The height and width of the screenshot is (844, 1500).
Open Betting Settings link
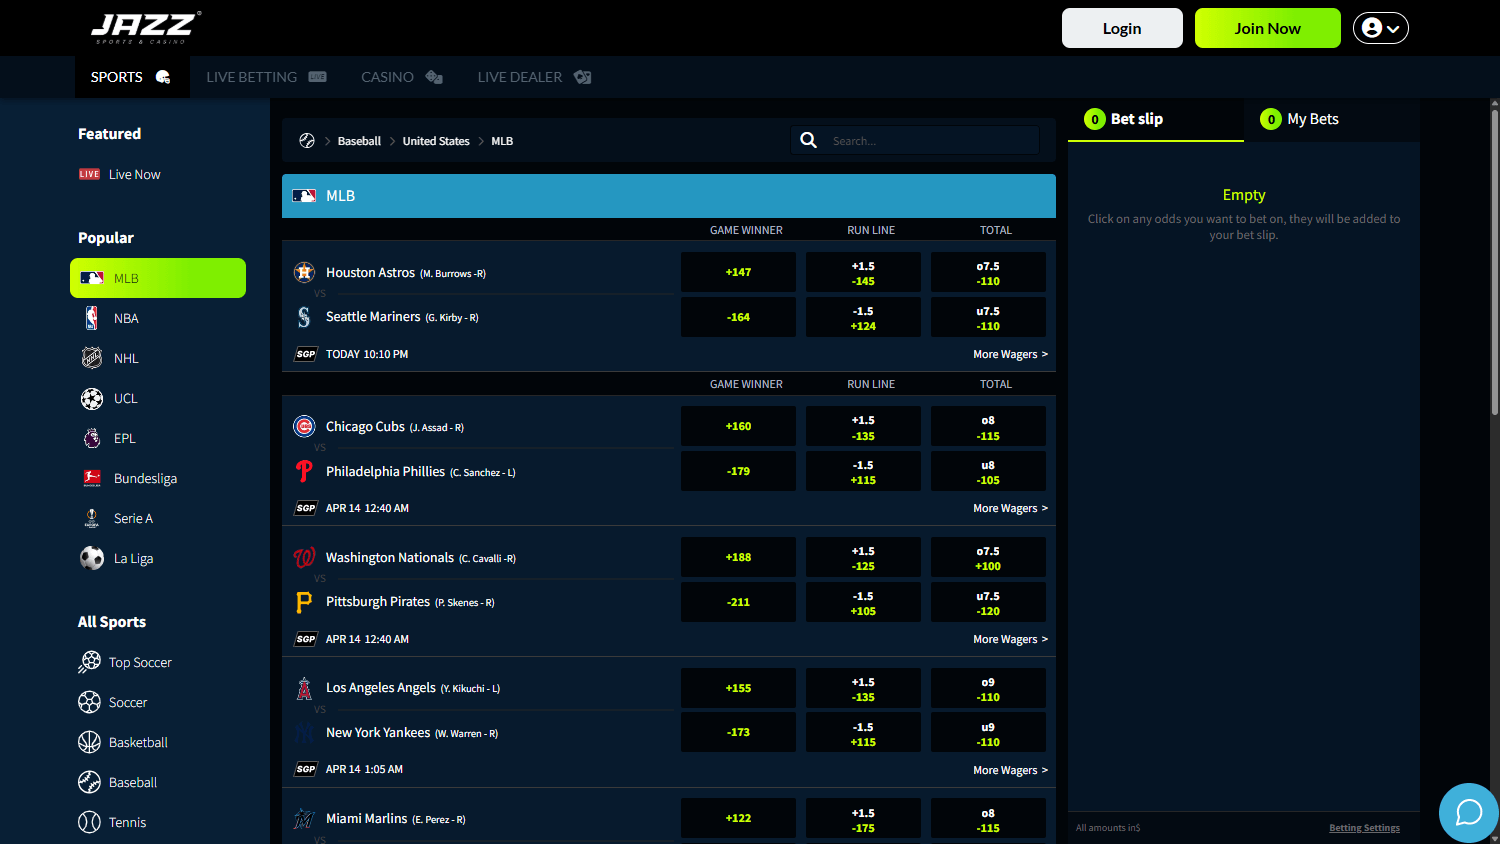click(1364, 827)
